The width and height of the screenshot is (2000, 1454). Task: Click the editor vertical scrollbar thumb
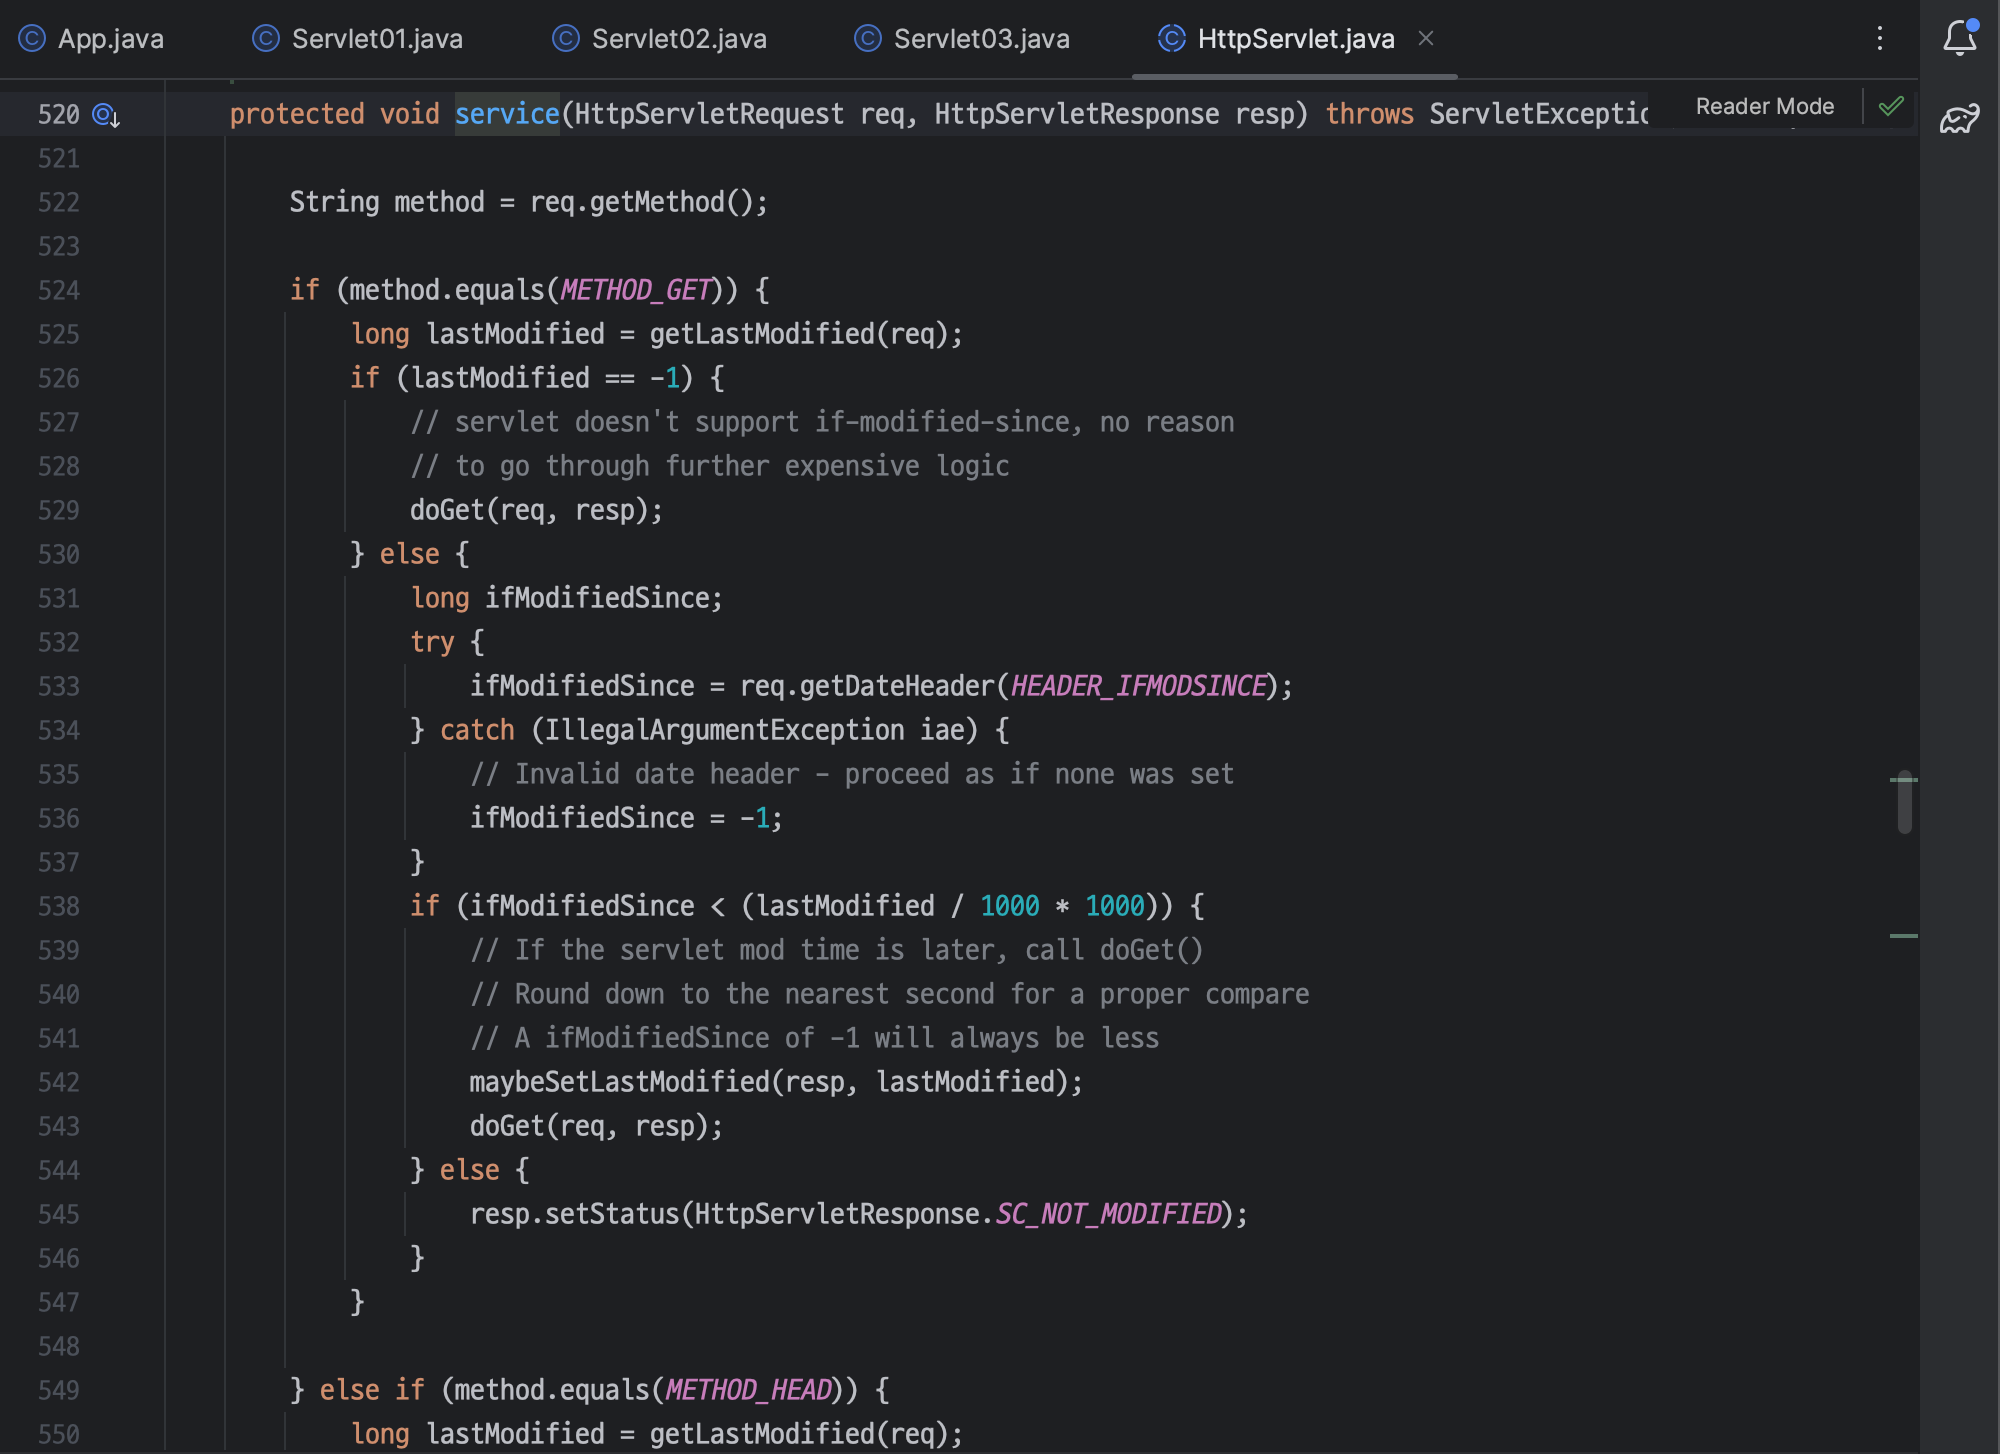coord(1904,802)
